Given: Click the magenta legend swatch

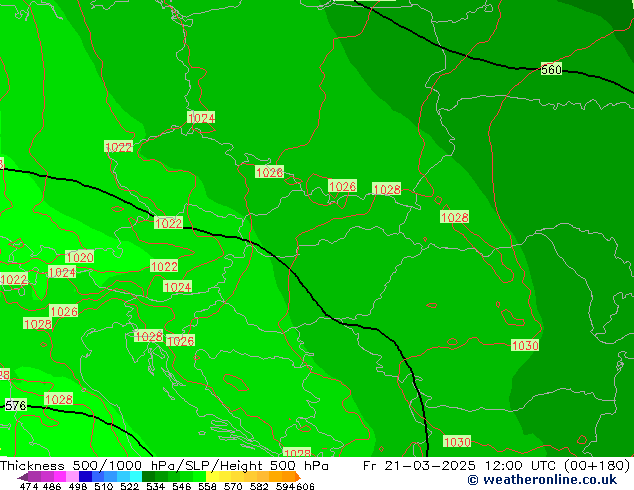Looking at the screenshot, I should point(60,477).
